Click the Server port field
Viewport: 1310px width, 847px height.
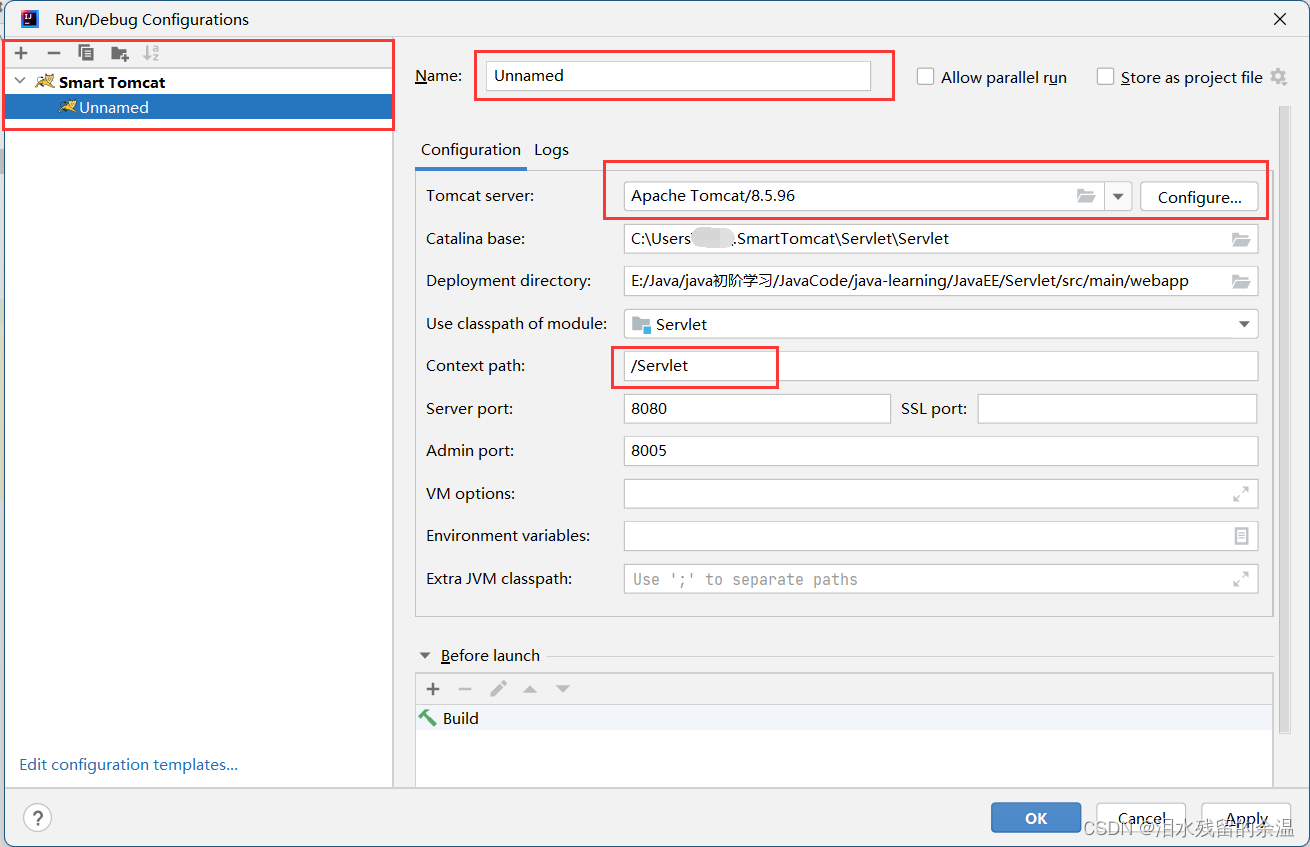(x=757, y=409)
